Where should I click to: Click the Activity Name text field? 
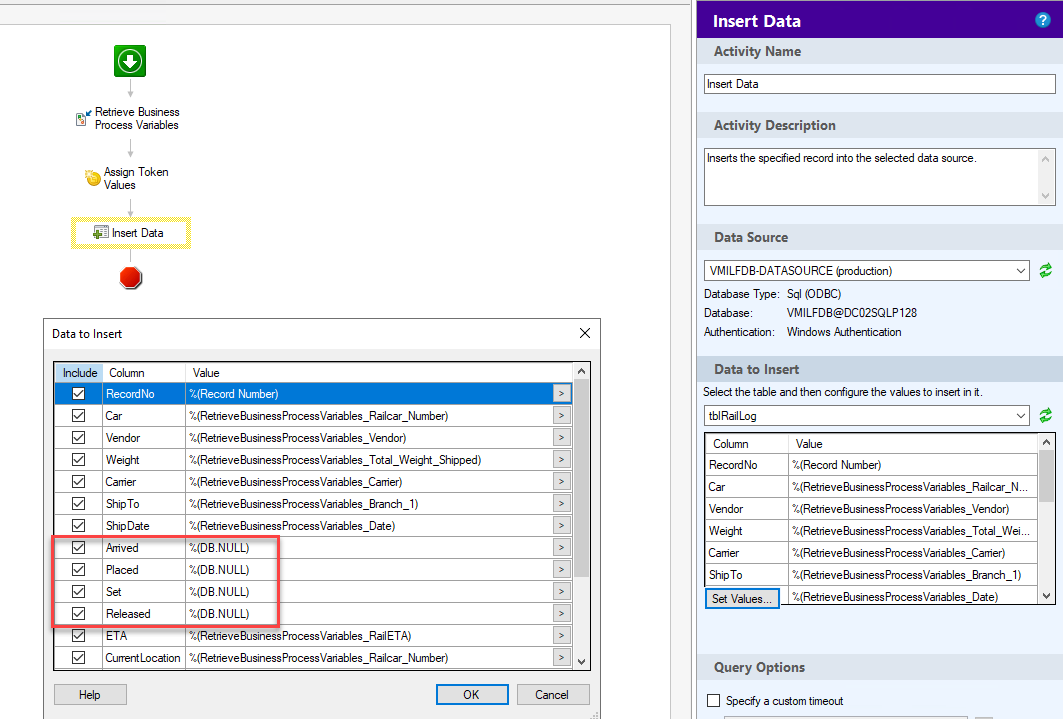click(879, 84)
